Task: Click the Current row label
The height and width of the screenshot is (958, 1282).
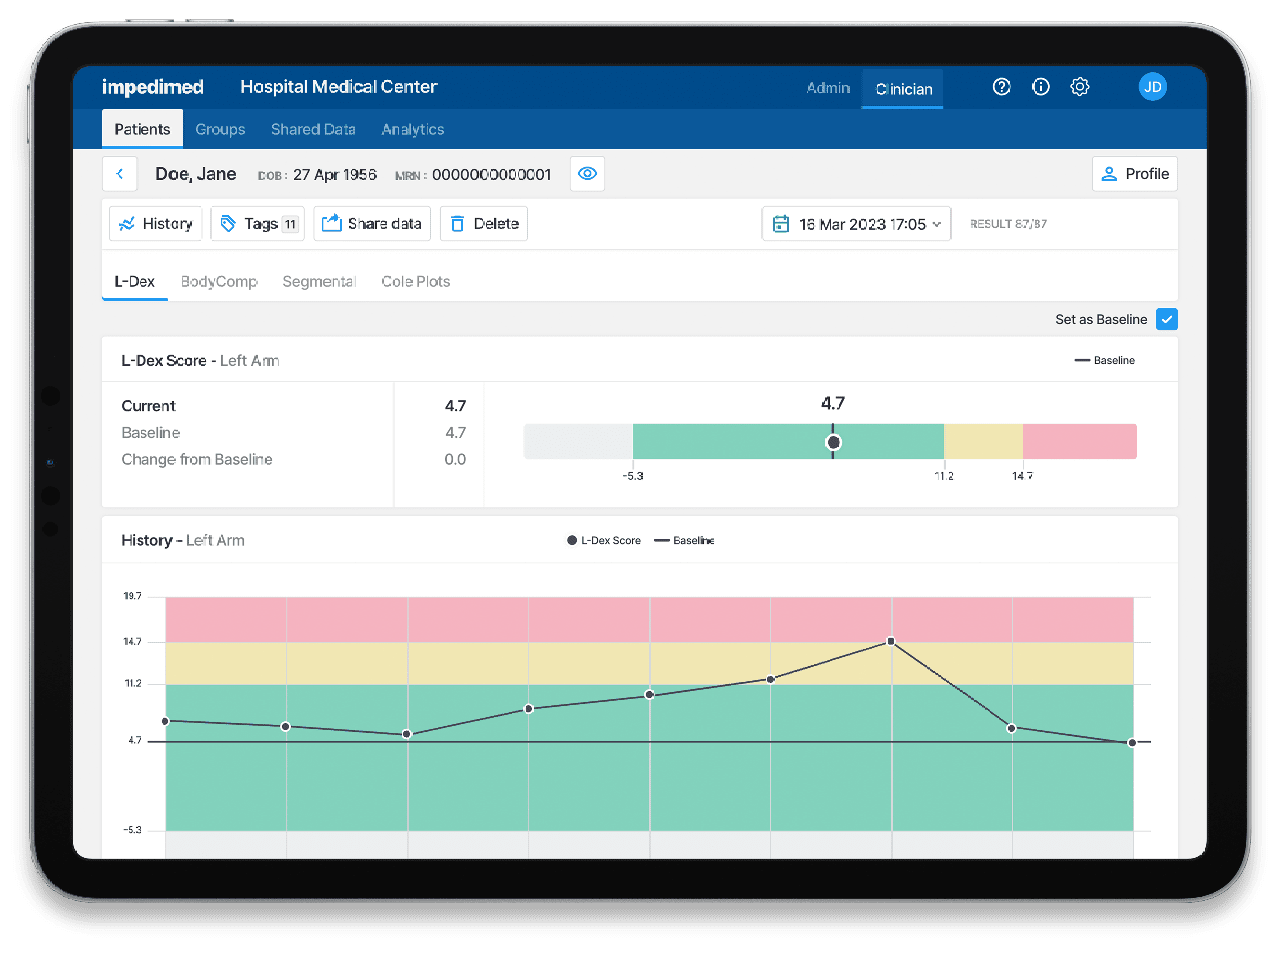Action: 148,406
